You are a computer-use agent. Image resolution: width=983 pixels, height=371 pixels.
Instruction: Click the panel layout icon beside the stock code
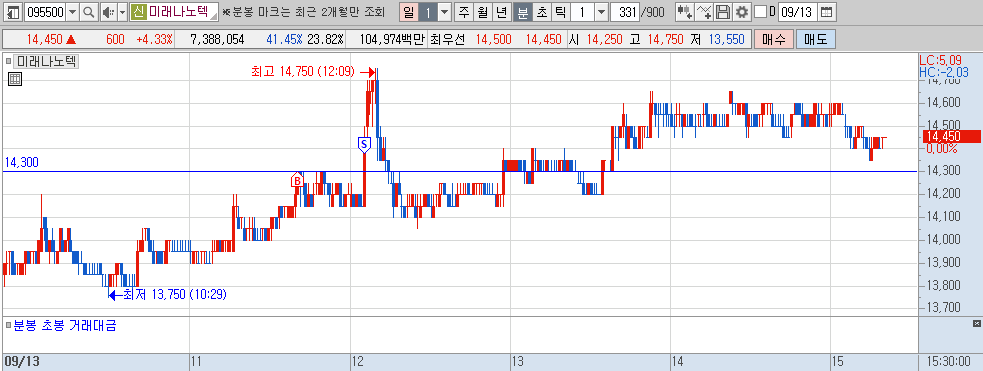13,11
